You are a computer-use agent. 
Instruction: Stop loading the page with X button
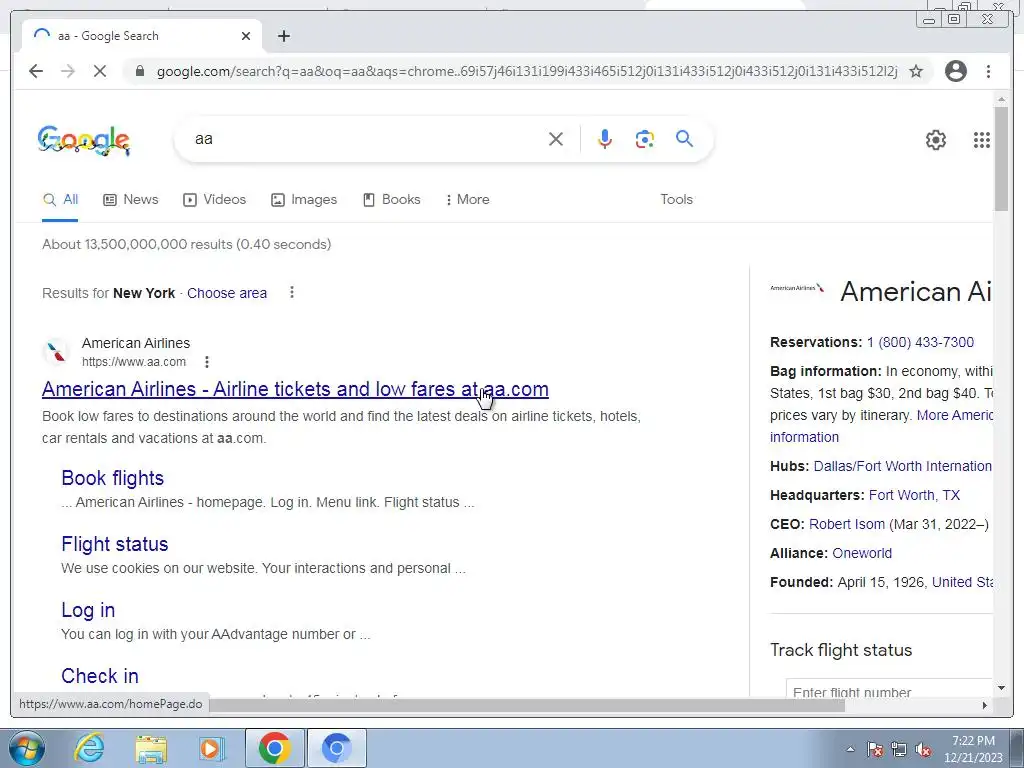(100, 71)
